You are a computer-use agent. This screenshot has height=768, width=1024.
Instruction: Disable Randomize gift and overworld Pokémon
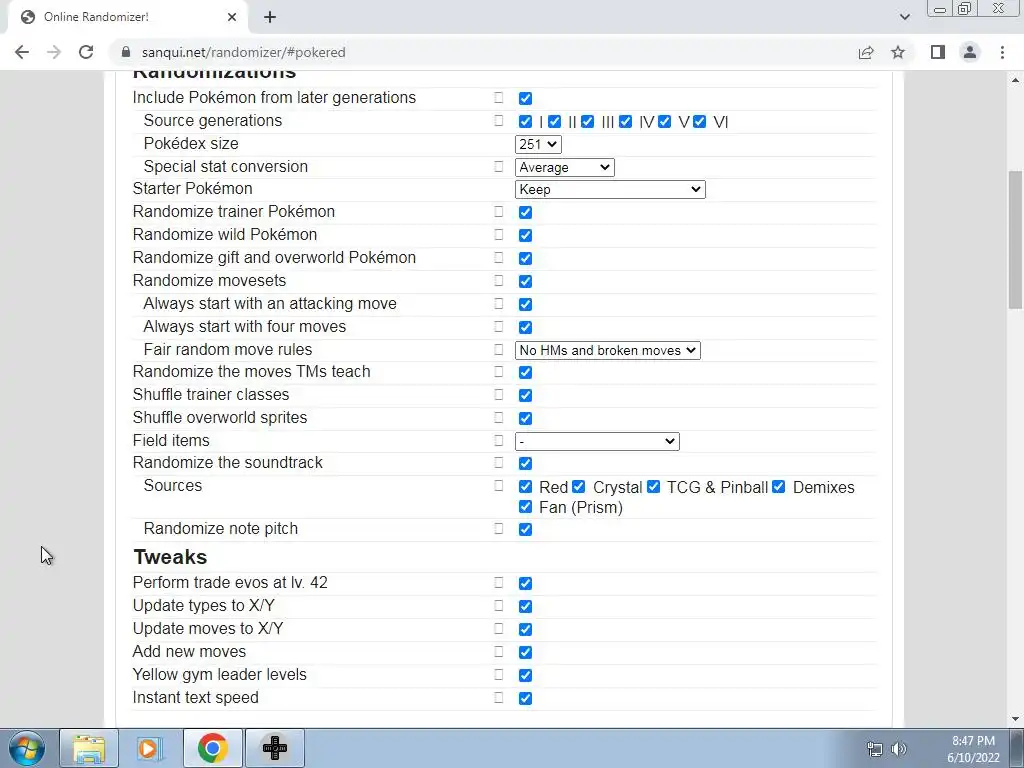525,259
